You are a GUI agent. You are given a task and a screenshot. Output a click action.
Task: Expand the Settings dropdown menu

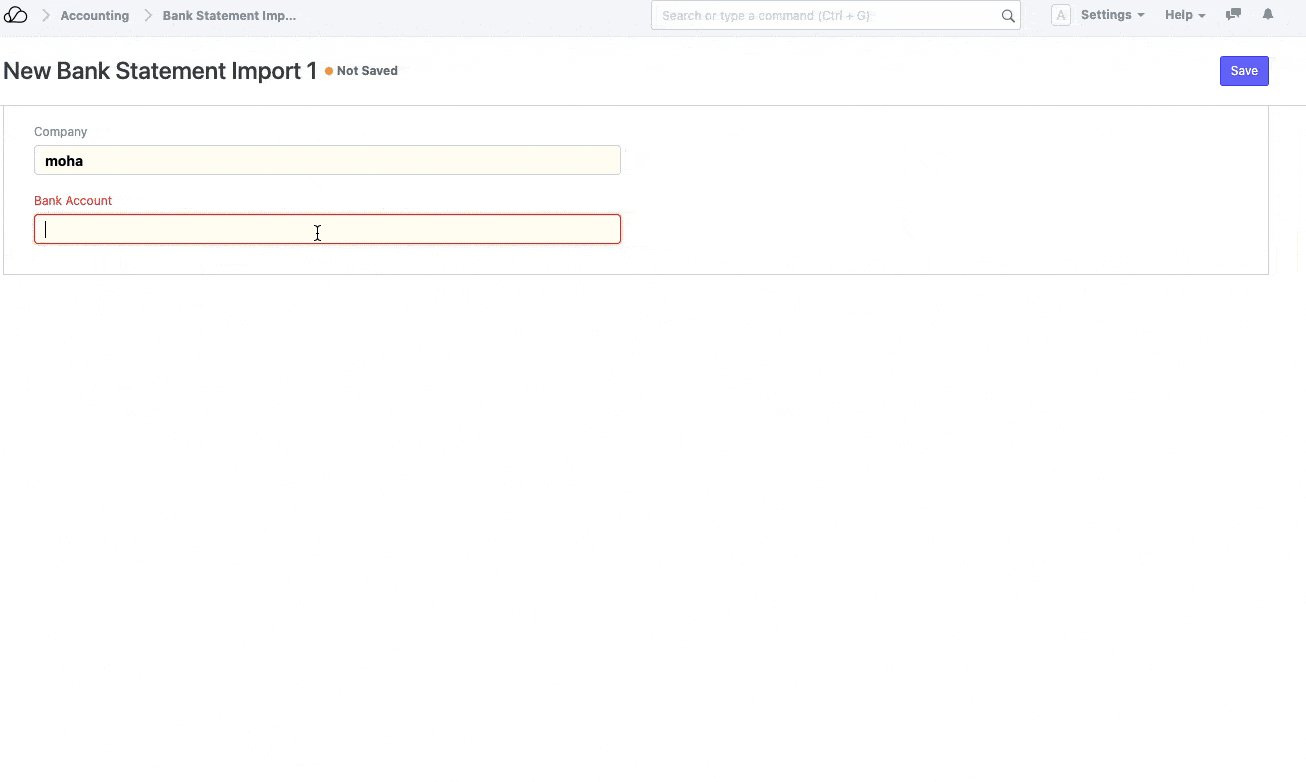click(1112, 15)
